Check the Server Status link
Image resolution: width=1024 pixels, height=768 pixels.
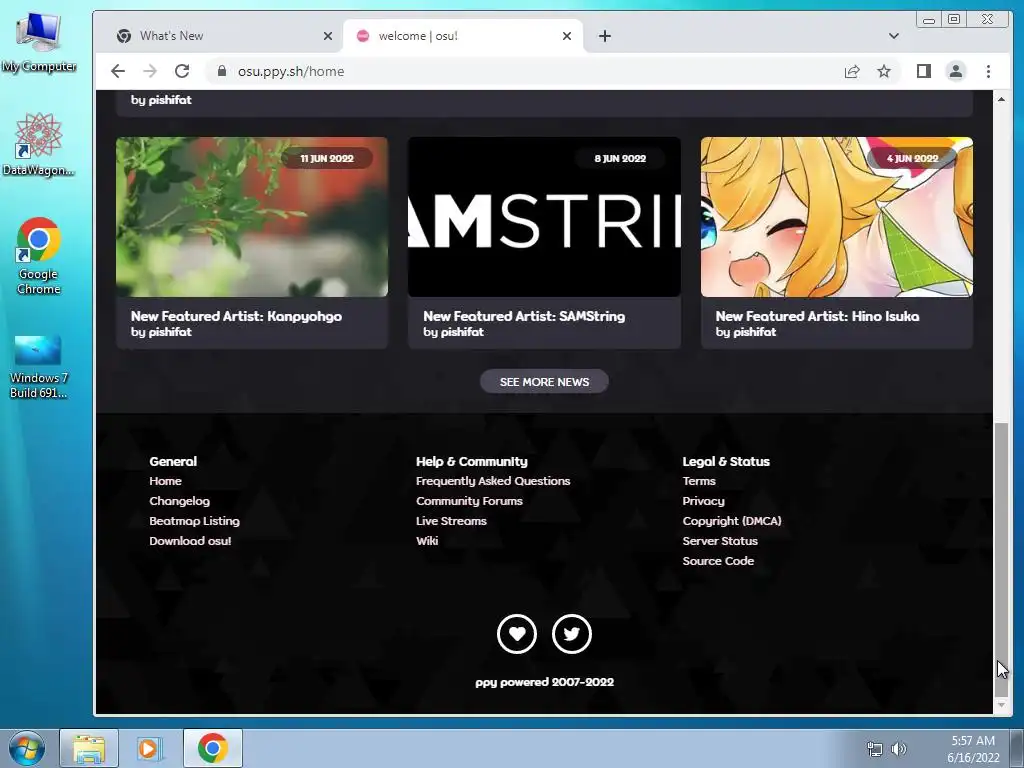tap(720, 541)
